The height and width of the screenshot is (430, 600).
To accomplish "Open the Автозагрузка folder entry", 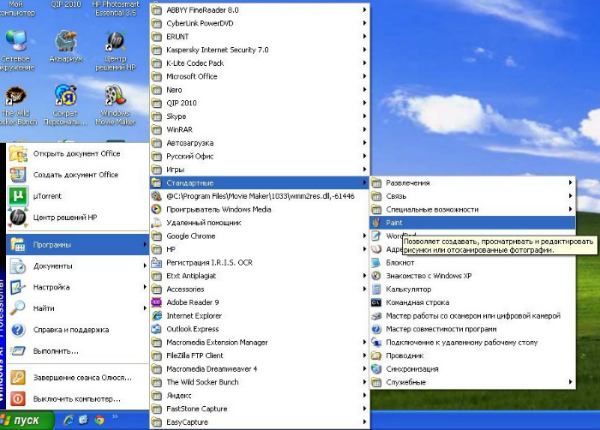I will click(x=259, y=143).
